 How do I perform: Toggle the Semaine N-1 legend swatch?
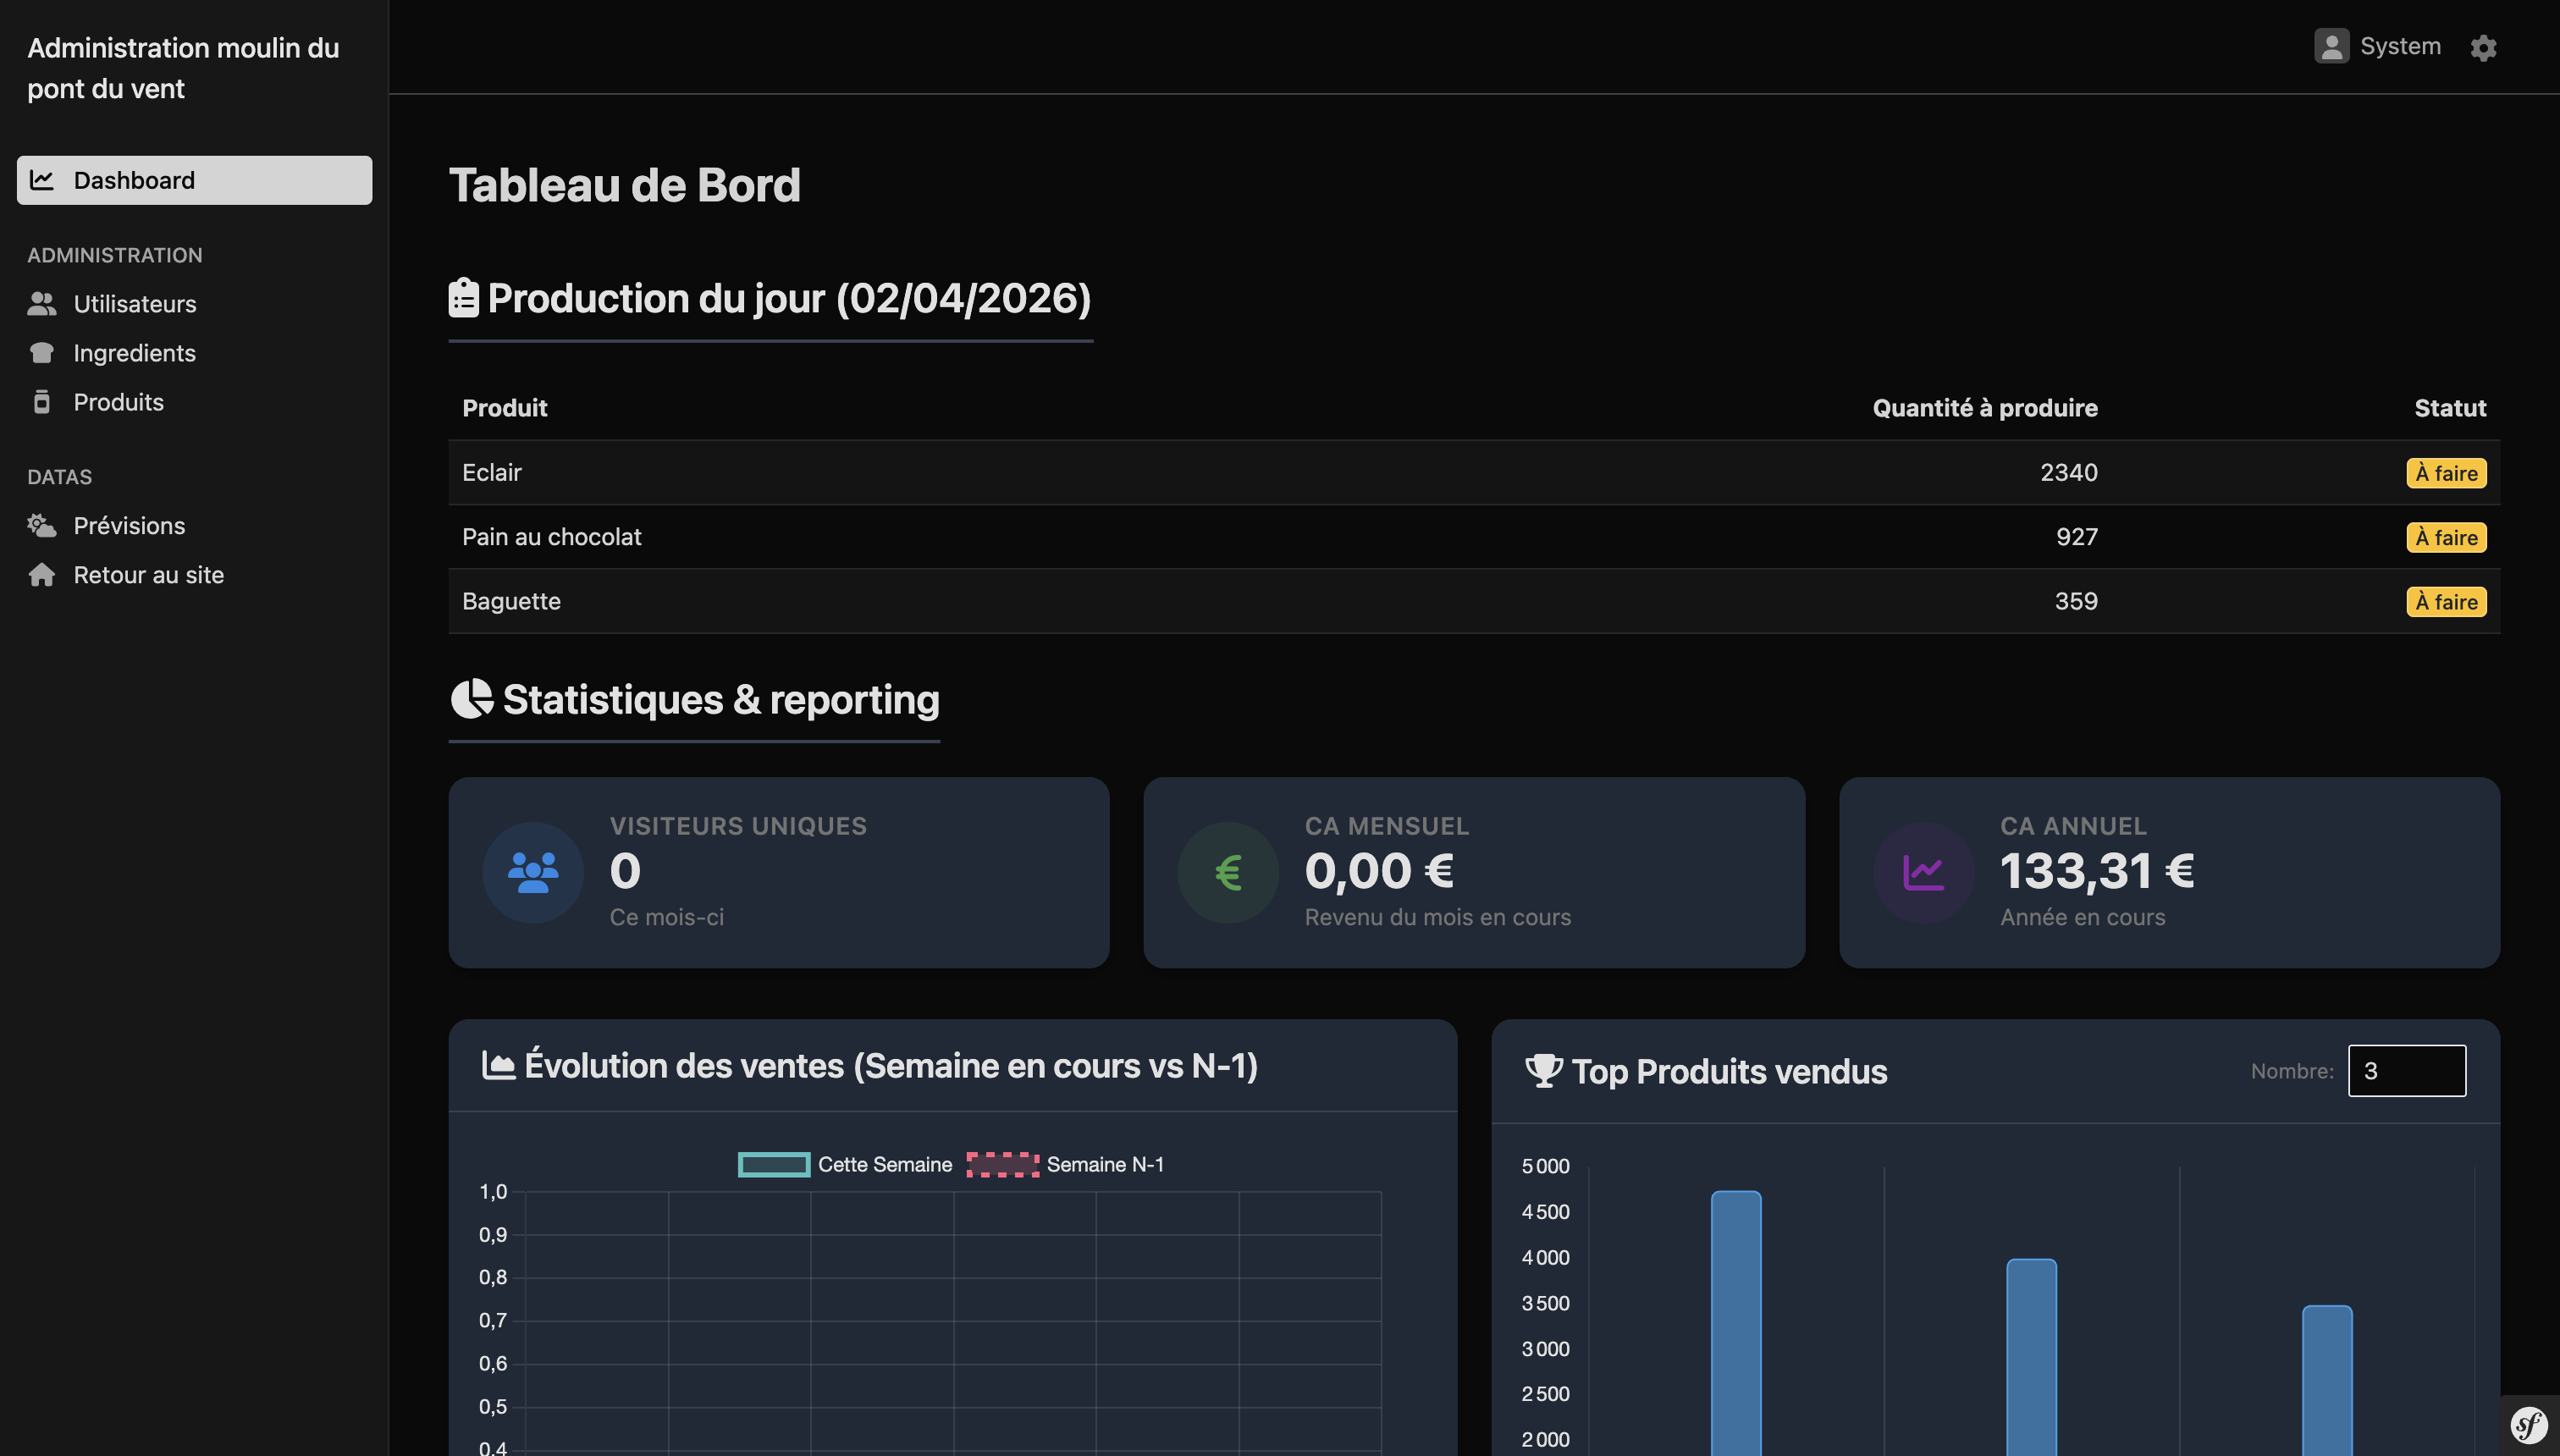1003,1164
